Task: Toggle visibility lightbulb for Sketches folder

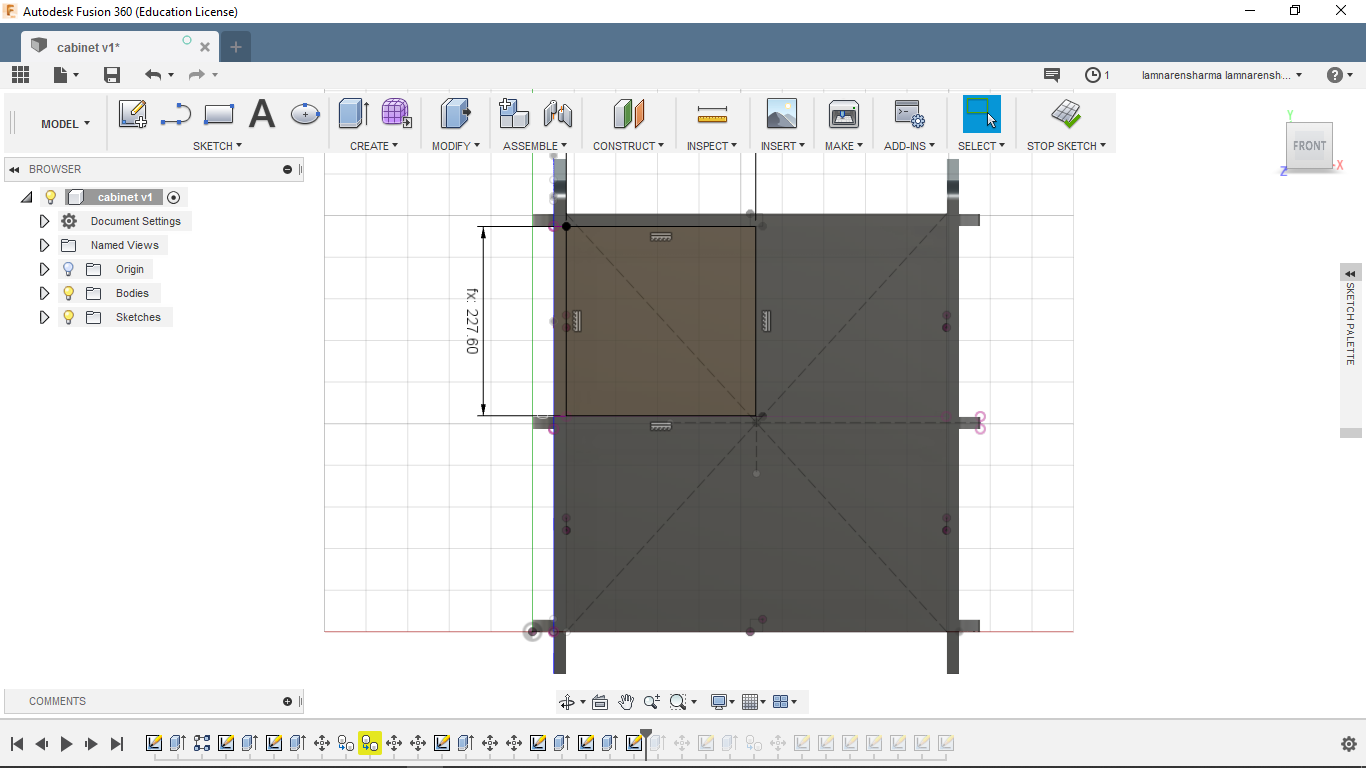Action: [x=68, y=317]
